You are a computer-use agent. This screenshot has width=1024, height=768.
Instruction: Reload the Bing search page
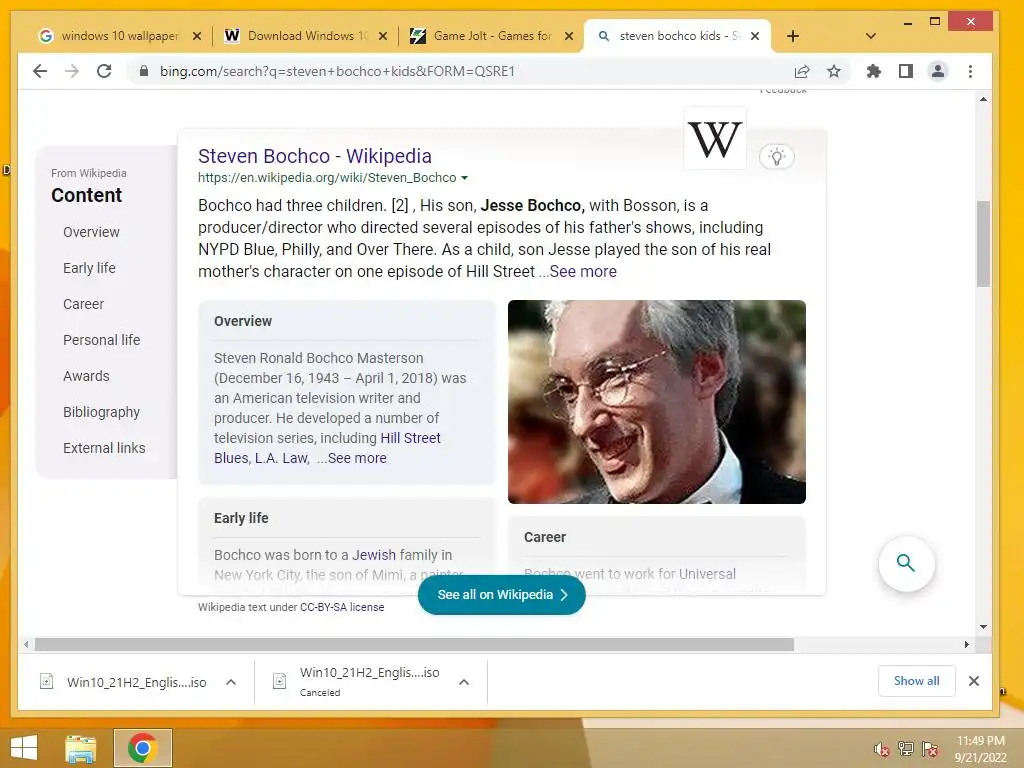(104, 71)
